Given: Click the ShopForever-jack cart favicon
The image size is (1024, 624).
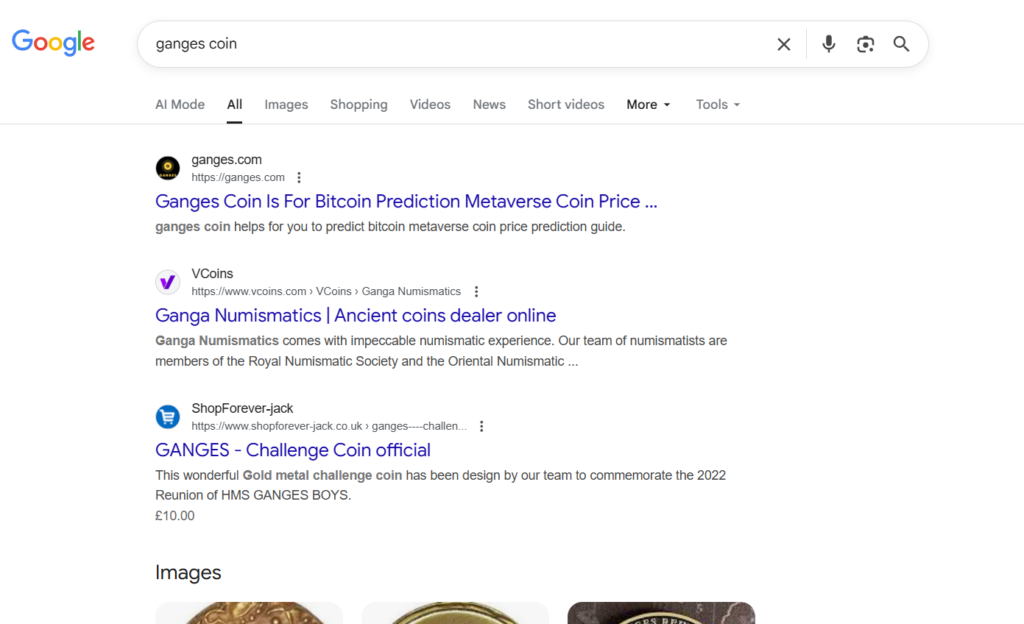Looking at the screenshot, I should [168, 416].
